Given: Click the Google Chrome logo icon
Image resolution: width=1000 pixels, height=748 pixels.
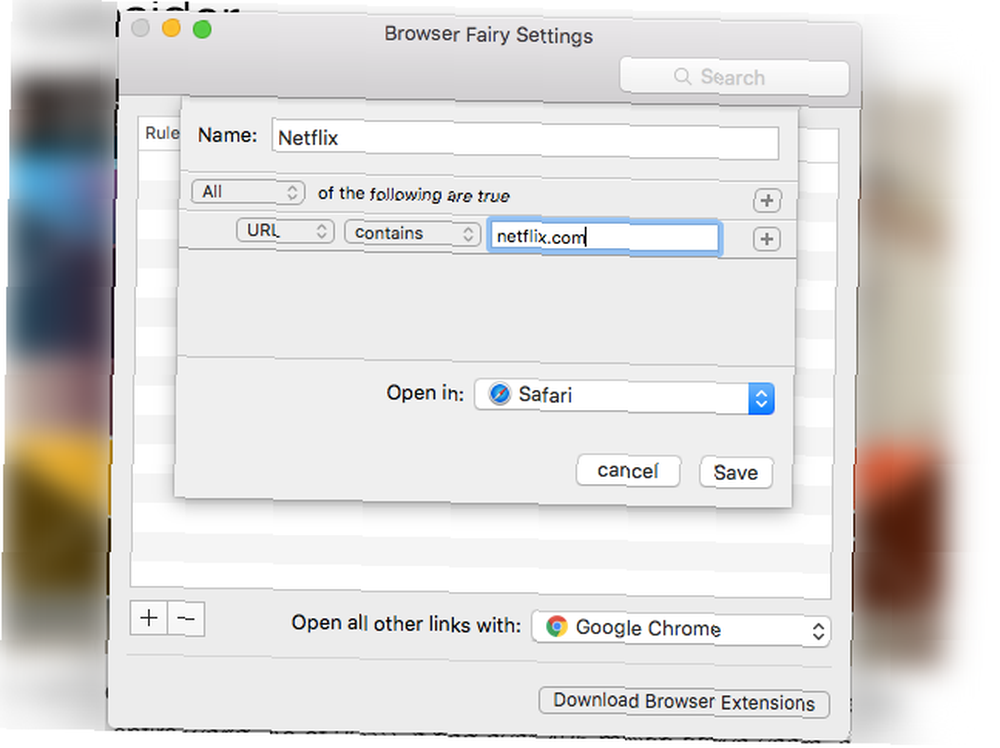Looking at the screenshot, I should pyautogui.click(x=556, y=627).
